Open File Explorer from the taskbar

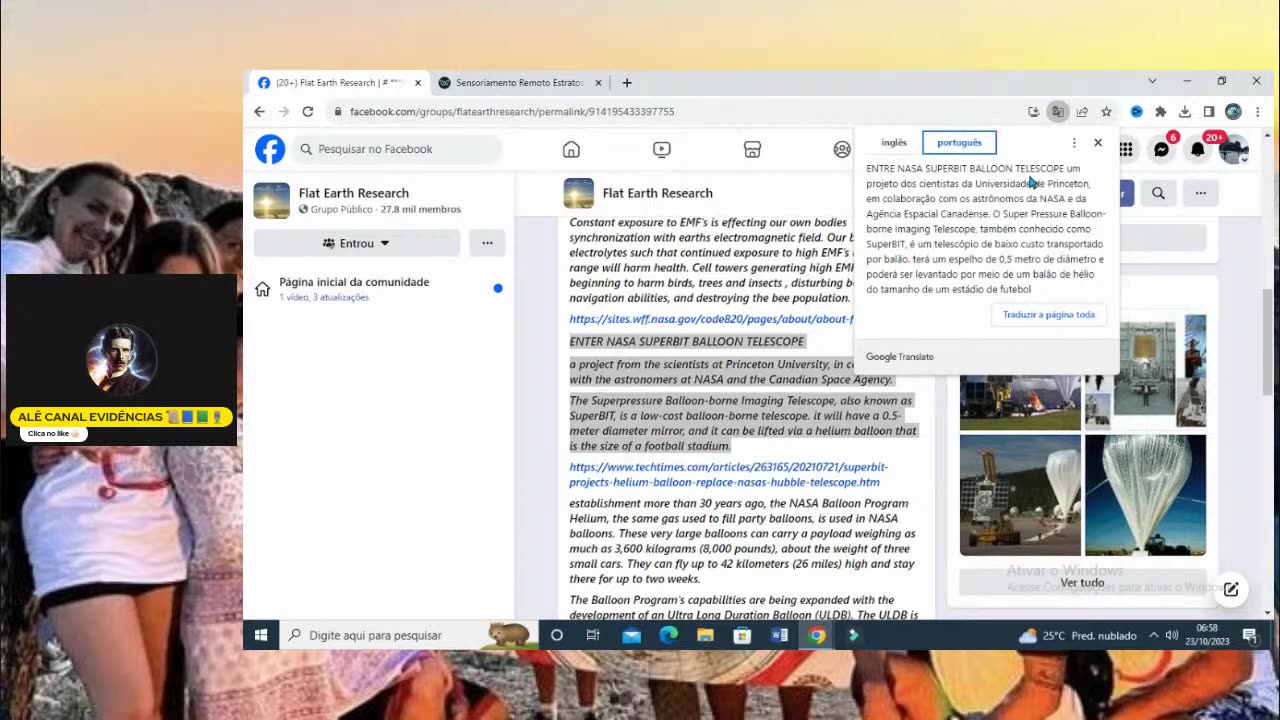(x=705, y=635)
